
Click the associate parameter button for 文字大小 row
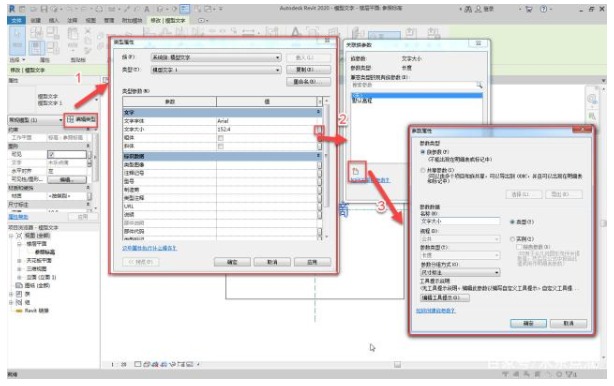coord(319,130)
